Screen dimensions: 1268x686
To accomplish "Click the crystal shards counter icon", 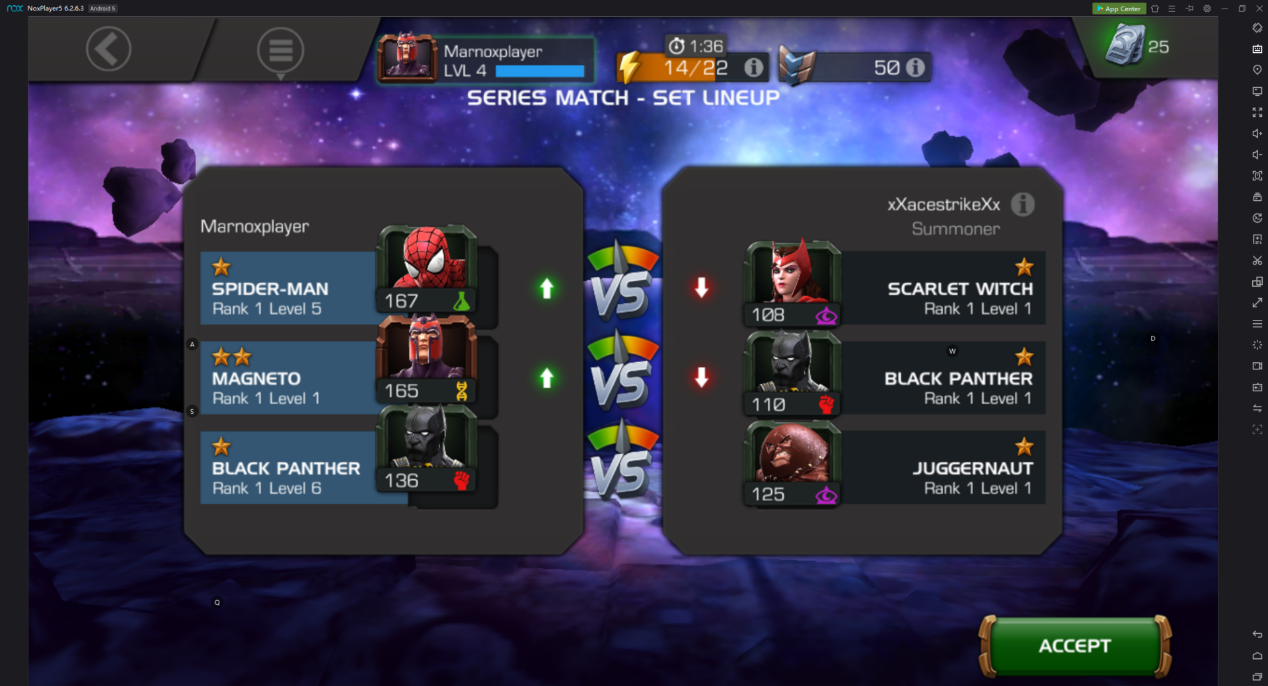I will 1125,45.
